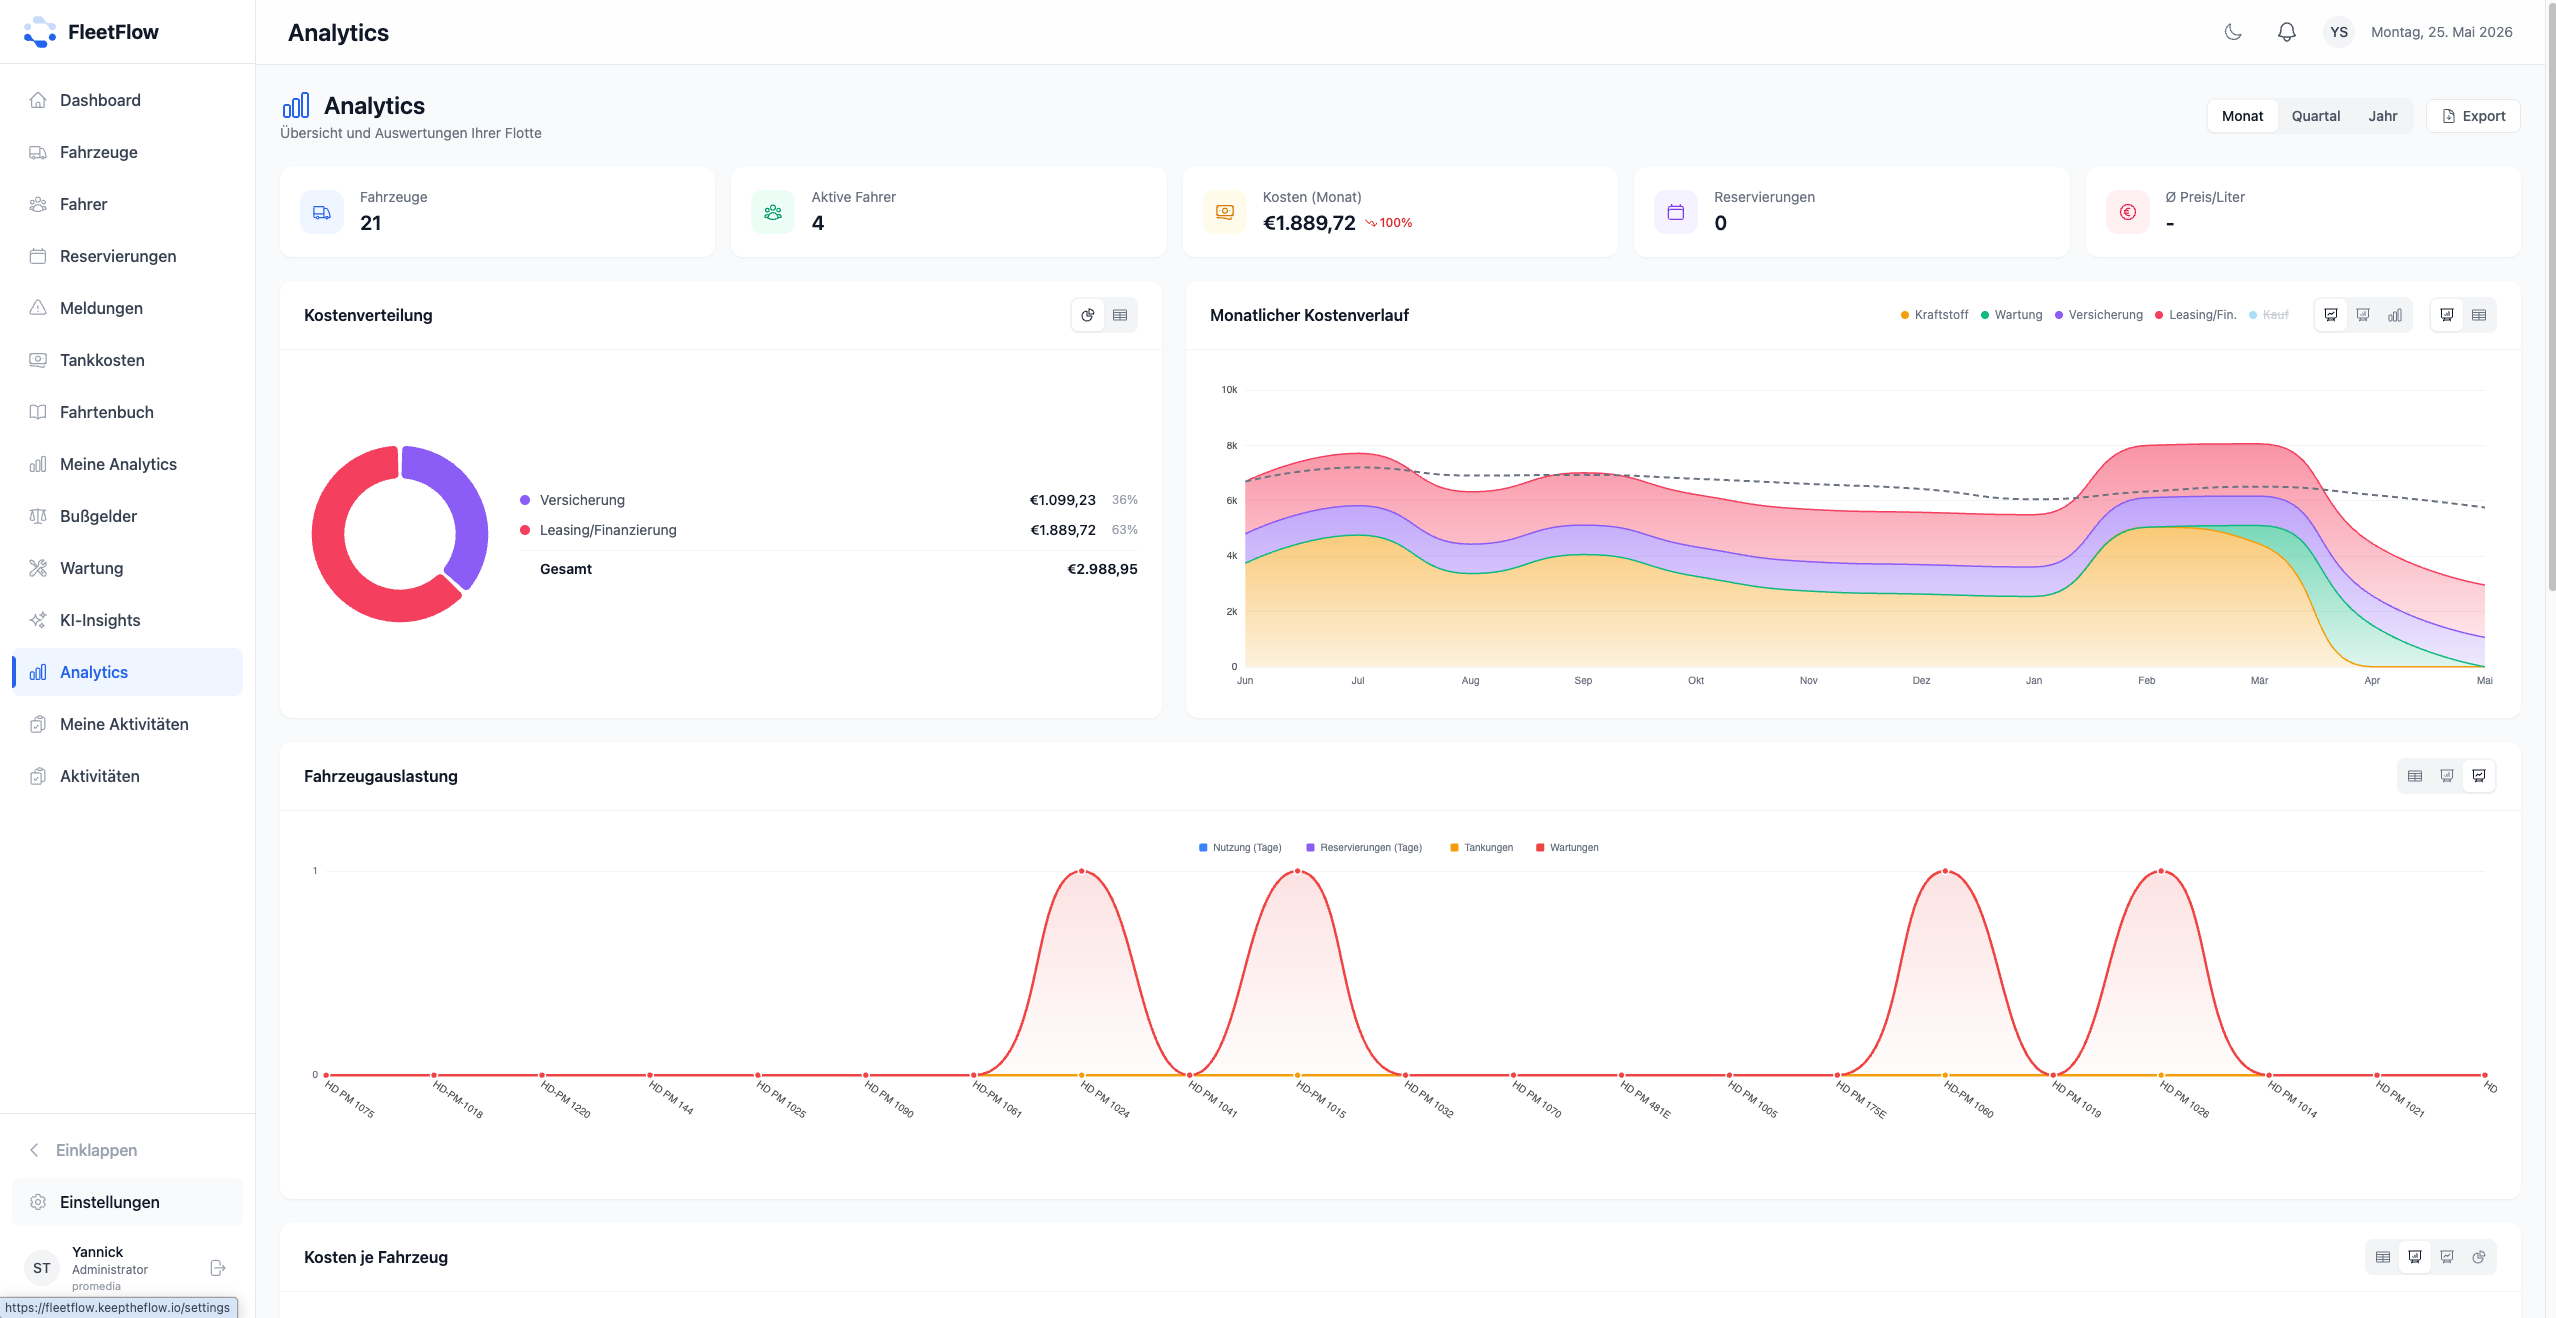Open Fahrtenbuch in the sidebar
The width and height of the screenshot is (2556, 1318).
(128, 412)
